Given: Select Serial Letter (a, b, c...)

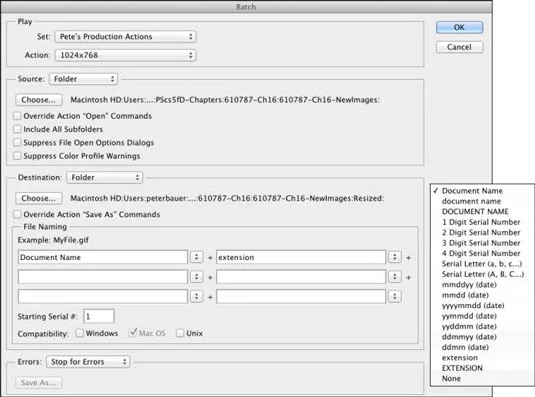Looking at the screenshot, I should tap(482, 264).
